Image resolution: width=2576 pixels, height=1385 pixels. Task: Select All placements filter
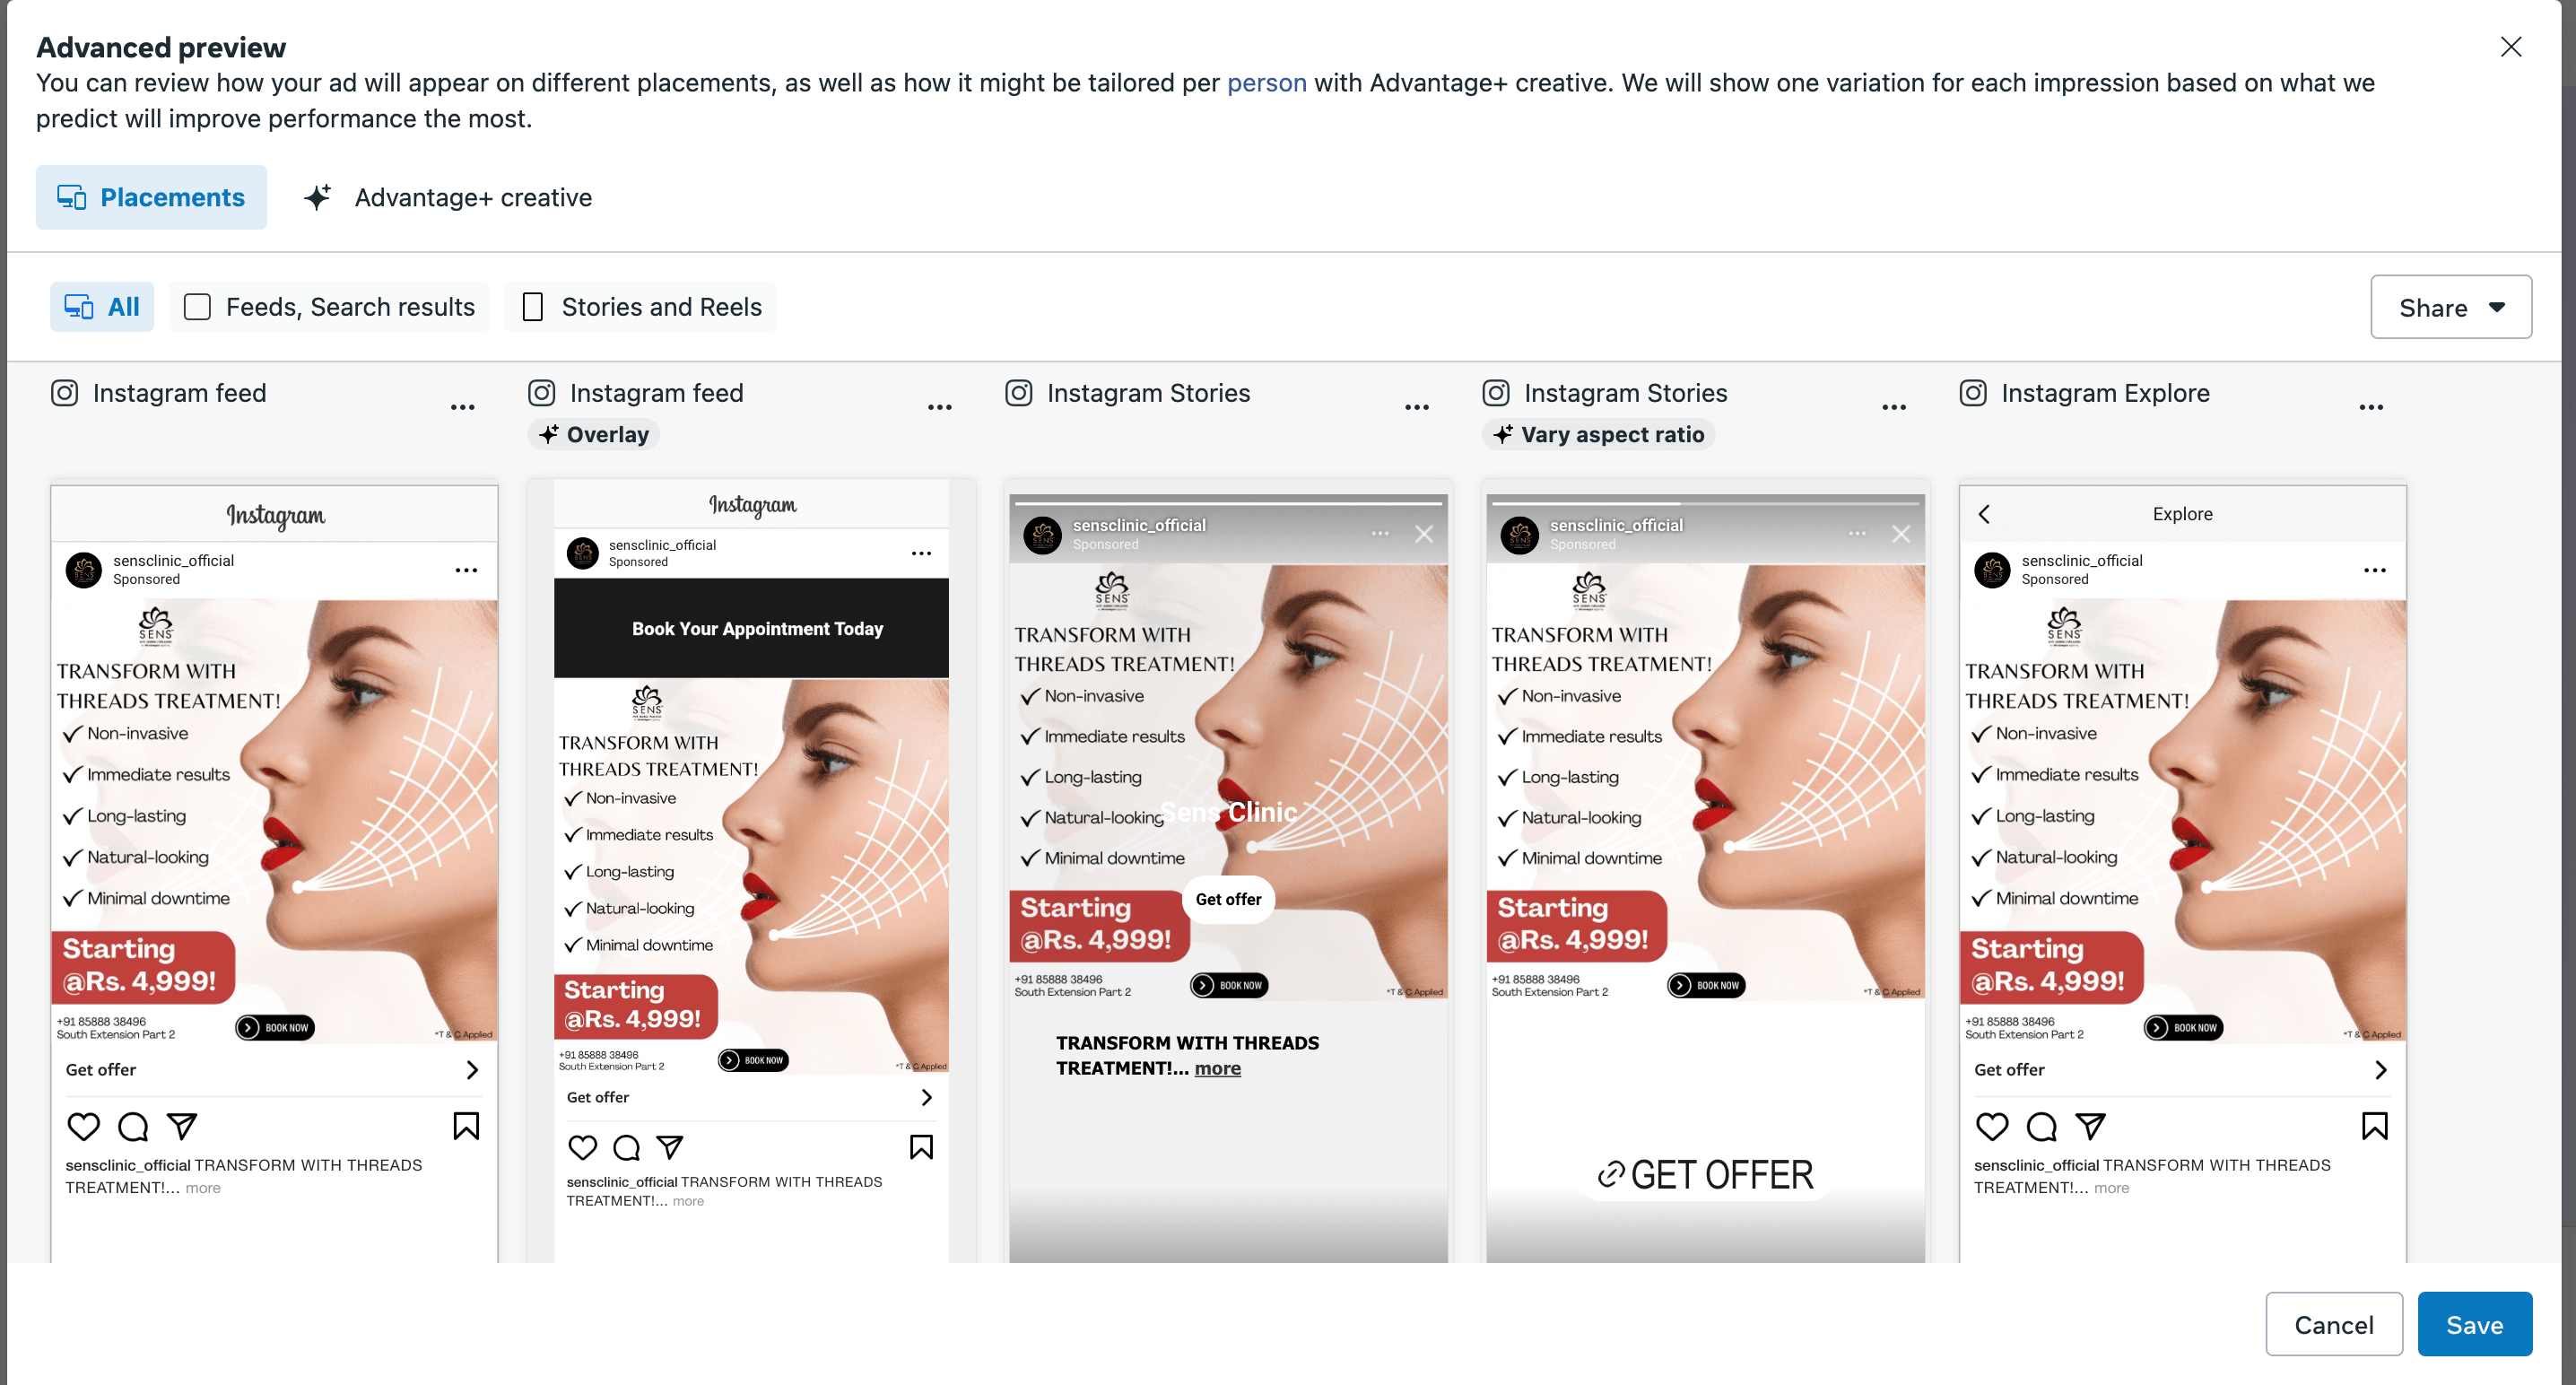point(102,307)
